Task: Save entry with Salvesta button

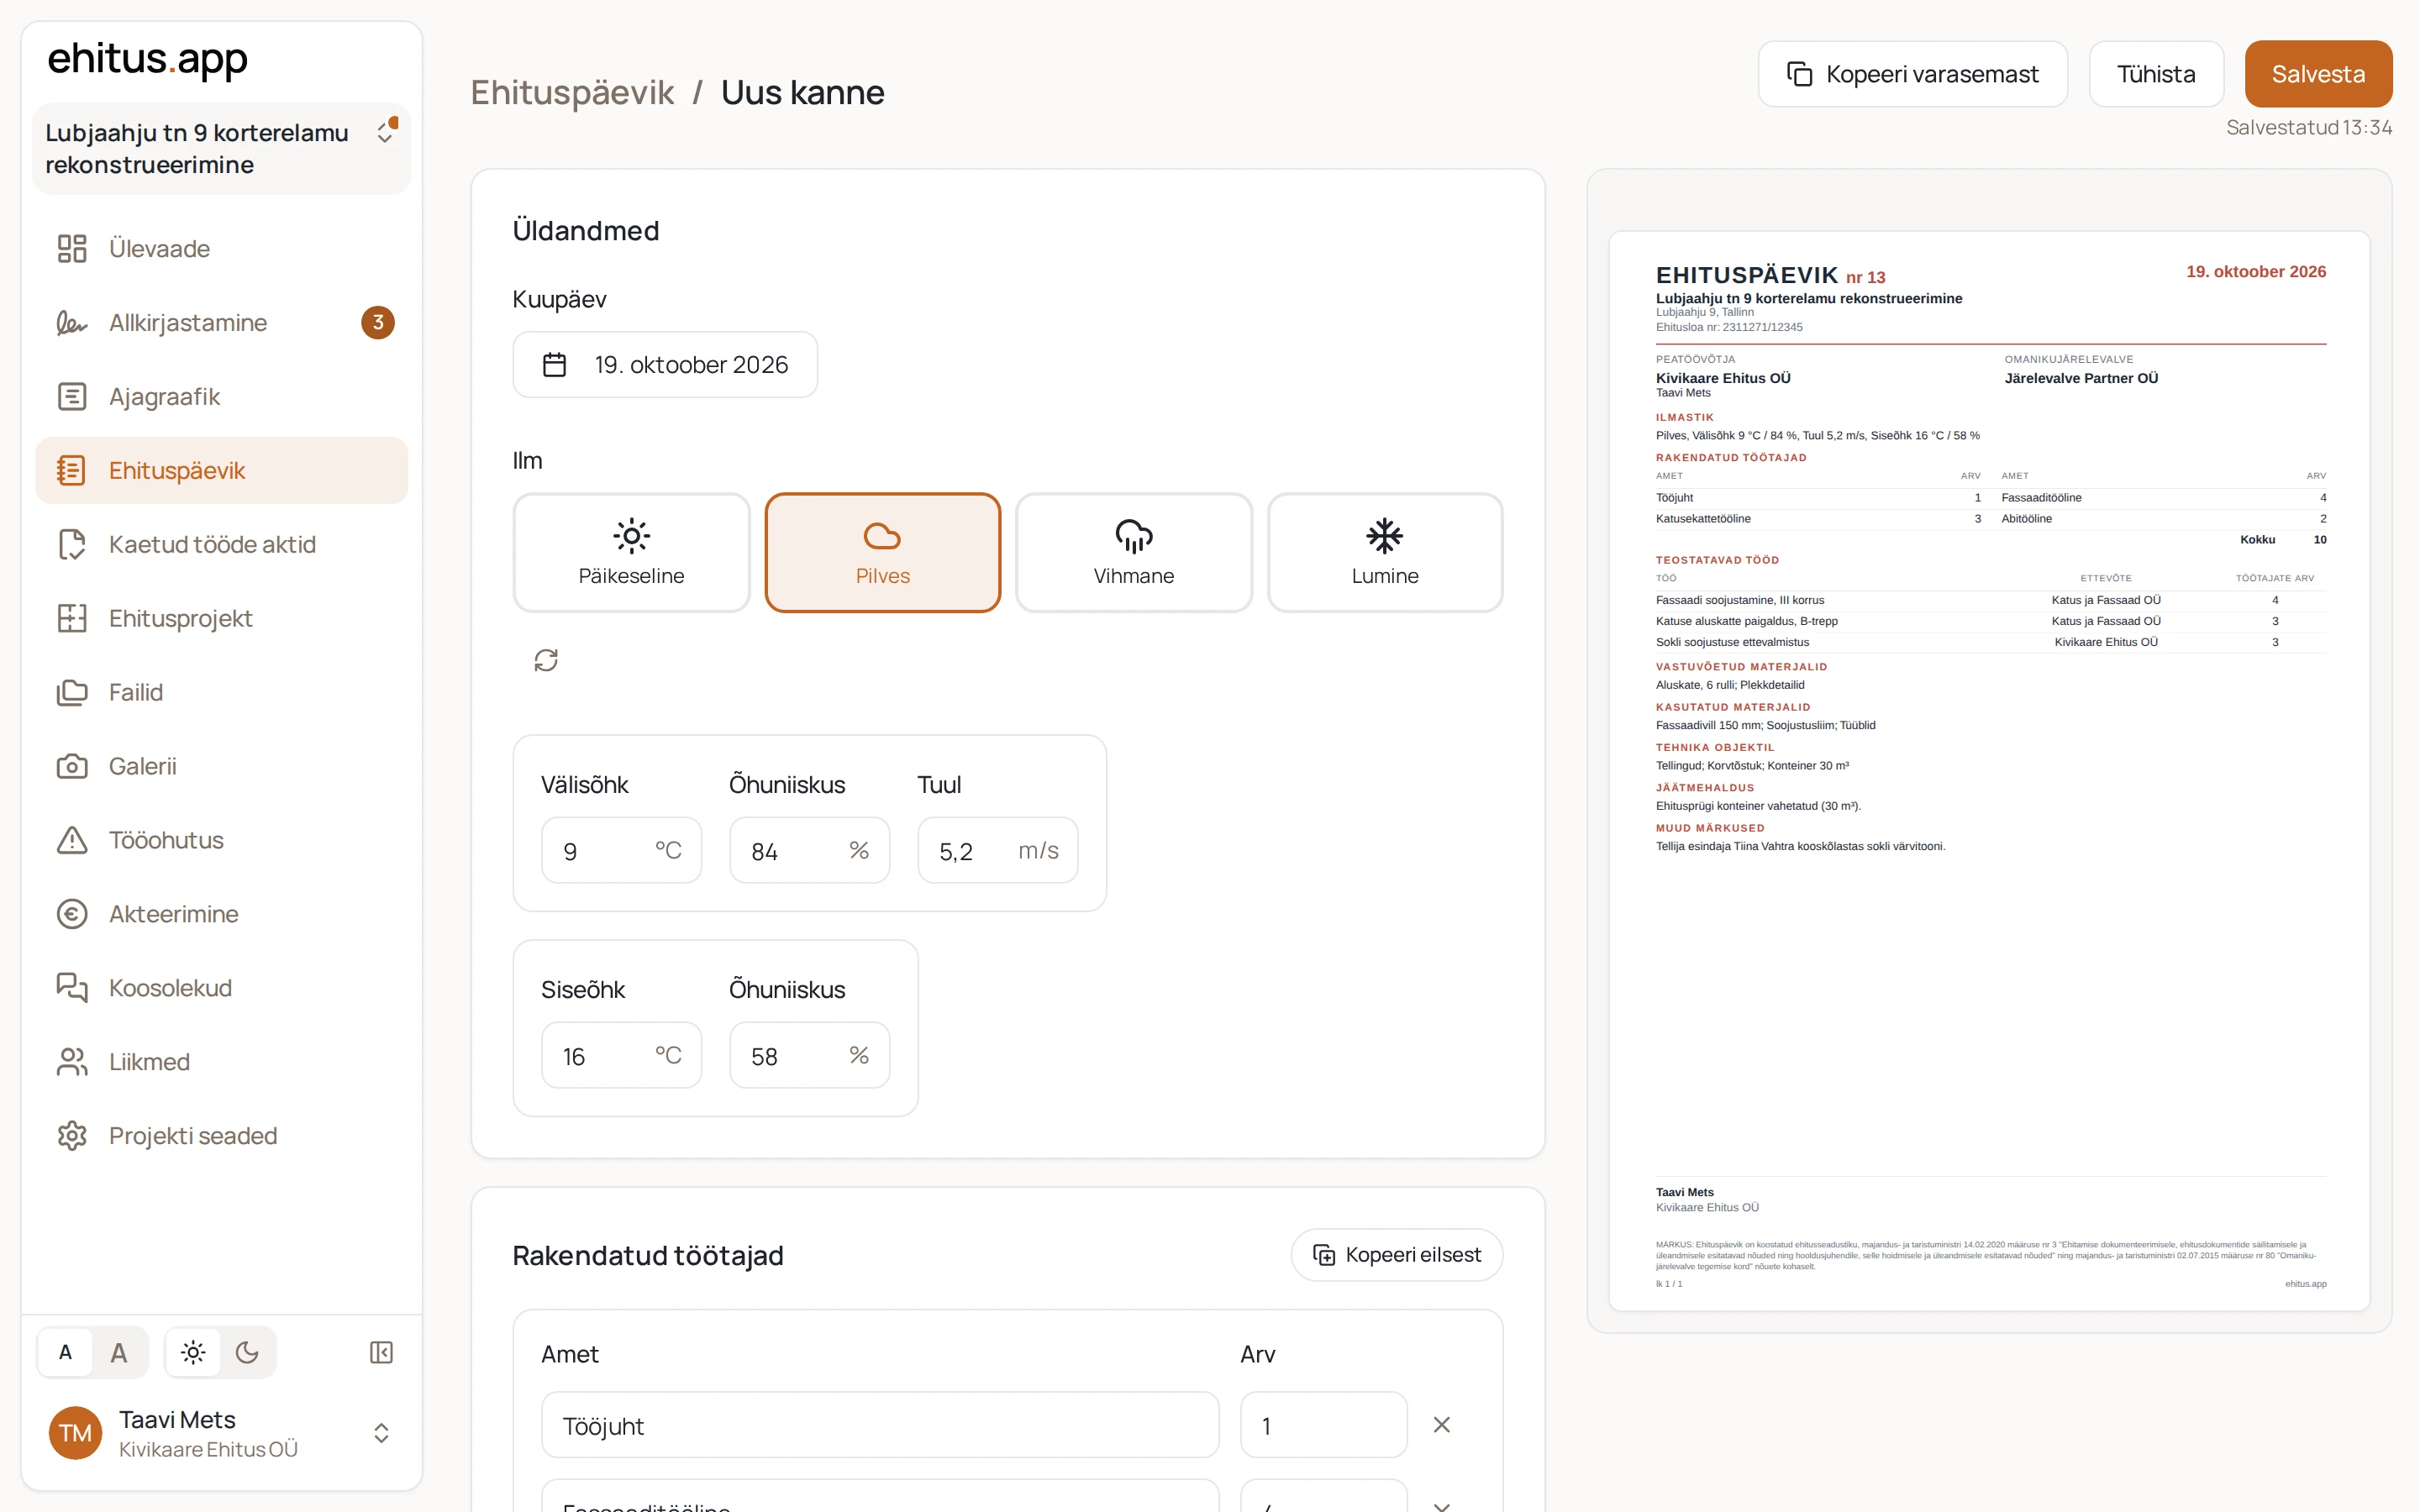Action: [x=2318, y=74]
